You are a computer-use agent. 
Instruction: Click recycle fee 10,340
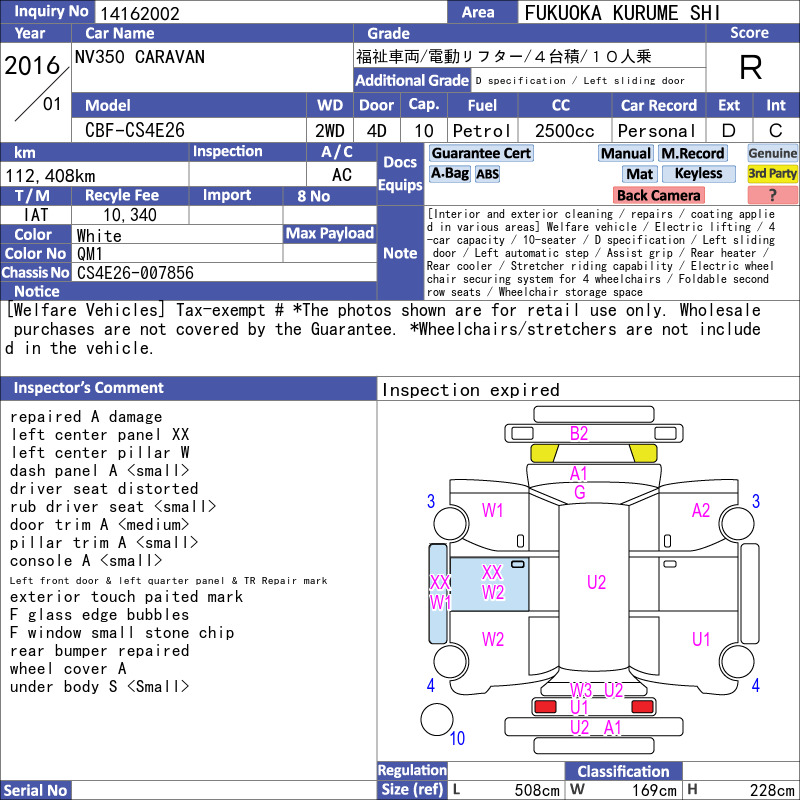point(130,215)
